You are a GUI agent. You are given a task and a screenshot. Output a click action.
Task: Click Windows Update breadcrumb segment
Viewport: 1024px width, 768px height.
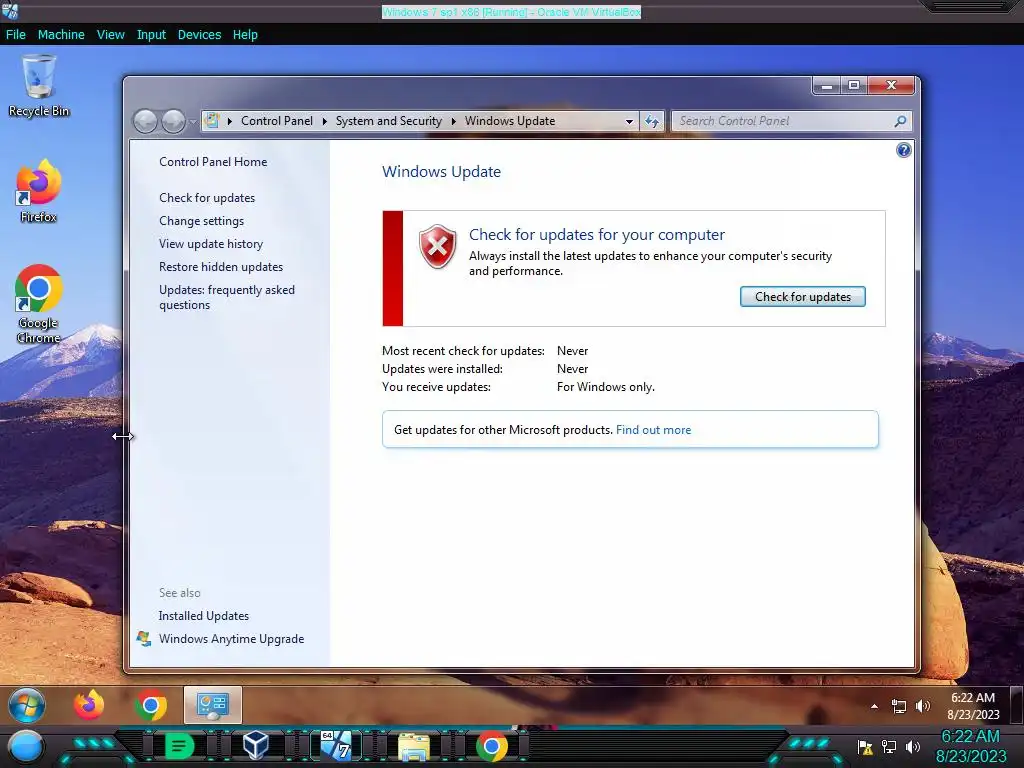(510, 121)
